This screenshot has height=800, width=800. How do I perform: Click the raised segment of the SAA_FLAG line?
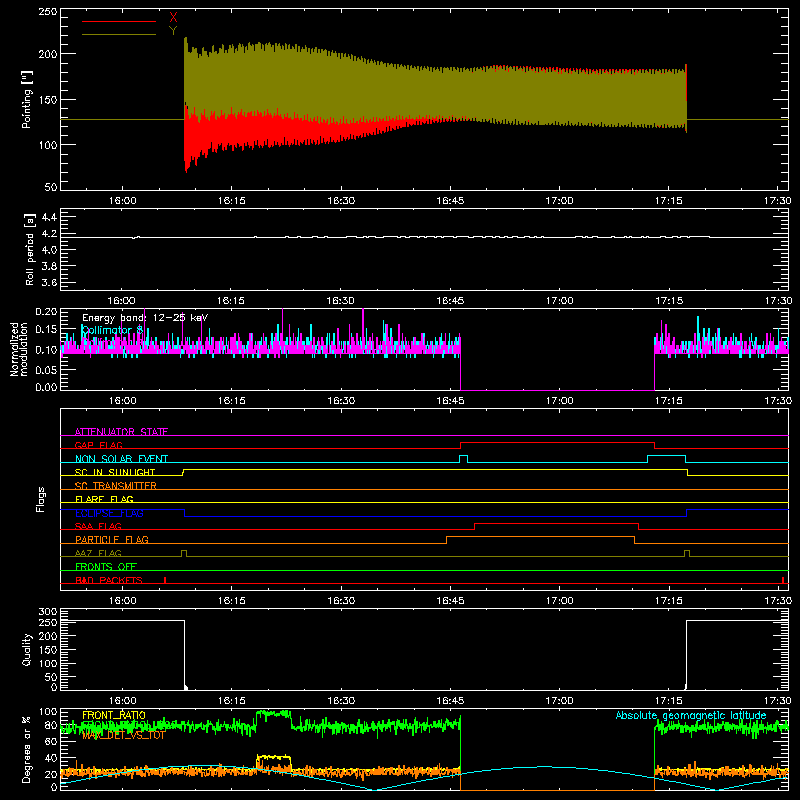556,523
